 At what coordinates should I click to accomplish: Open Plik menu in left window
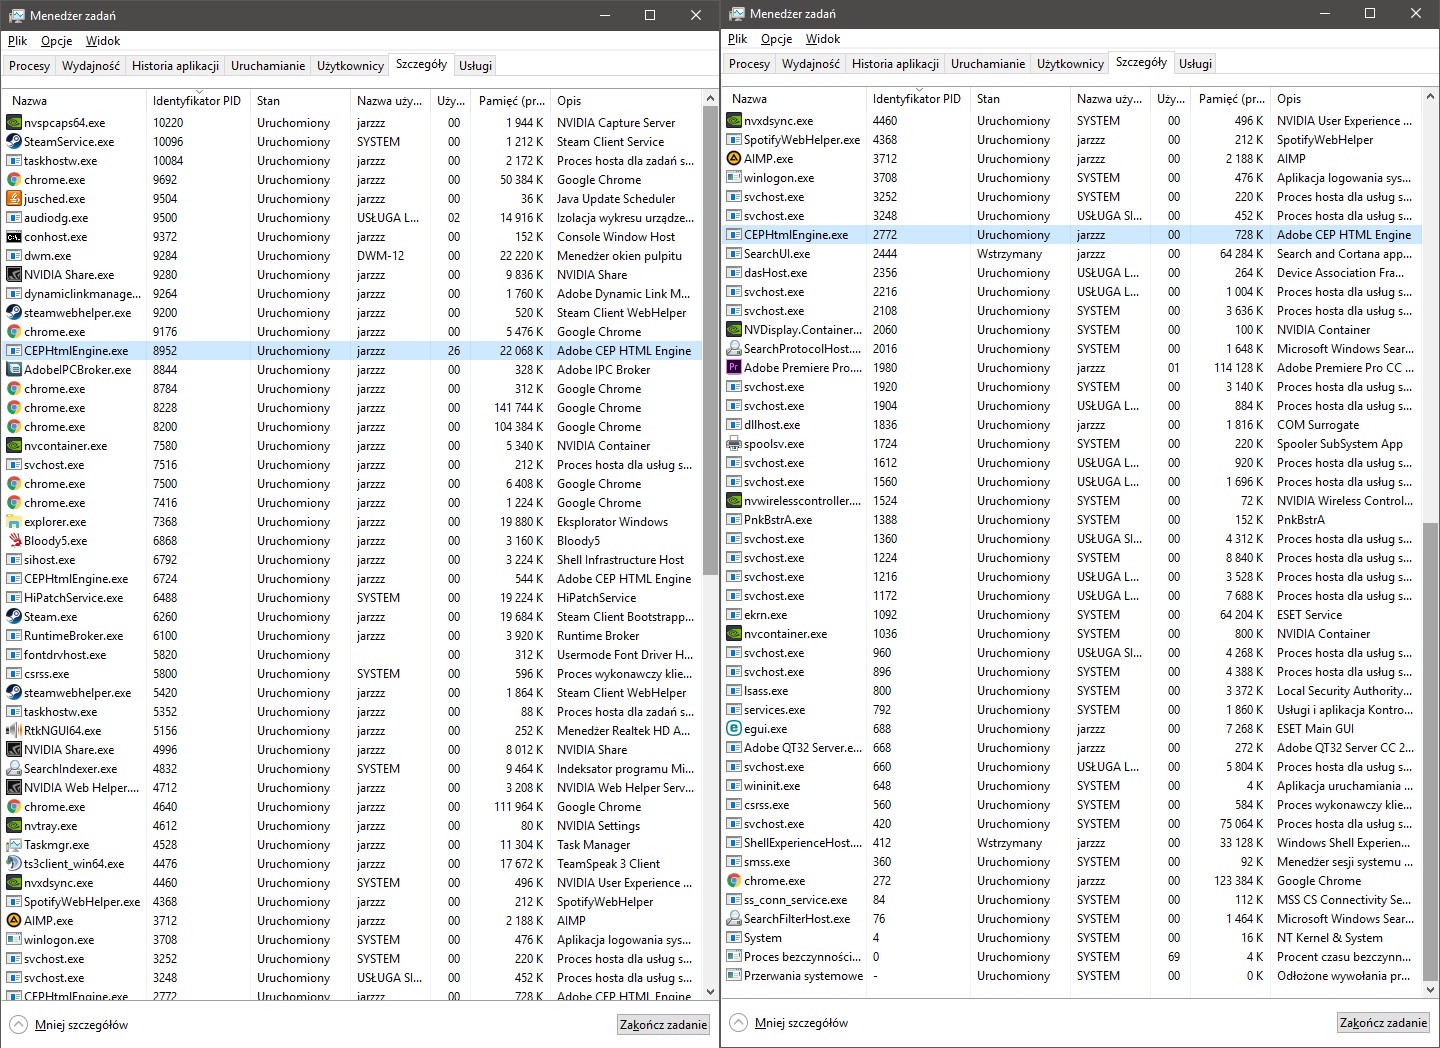[x=18, y=41]
